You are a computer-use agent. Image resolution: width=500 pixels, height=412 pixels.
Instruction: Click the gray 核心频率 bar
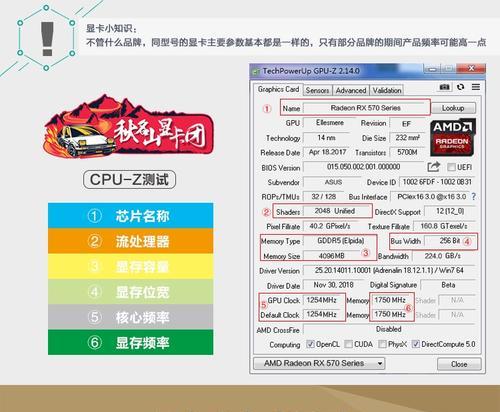[x=130, y=317]
